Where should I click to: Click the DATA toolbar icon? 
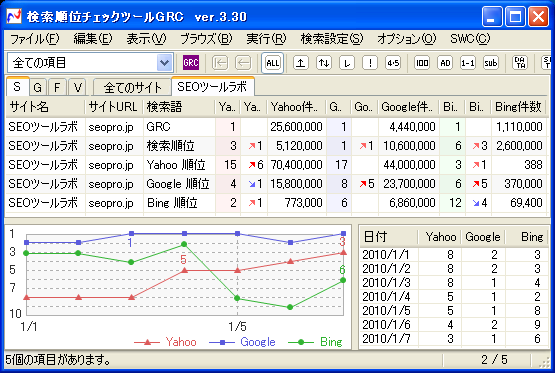point(520,63)
